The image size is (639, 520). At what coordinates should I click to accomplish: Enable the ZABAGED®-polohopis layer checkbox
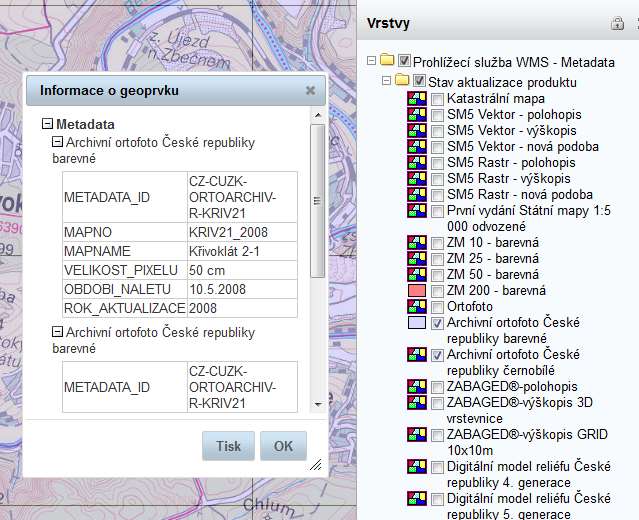[x=437, y=387]
